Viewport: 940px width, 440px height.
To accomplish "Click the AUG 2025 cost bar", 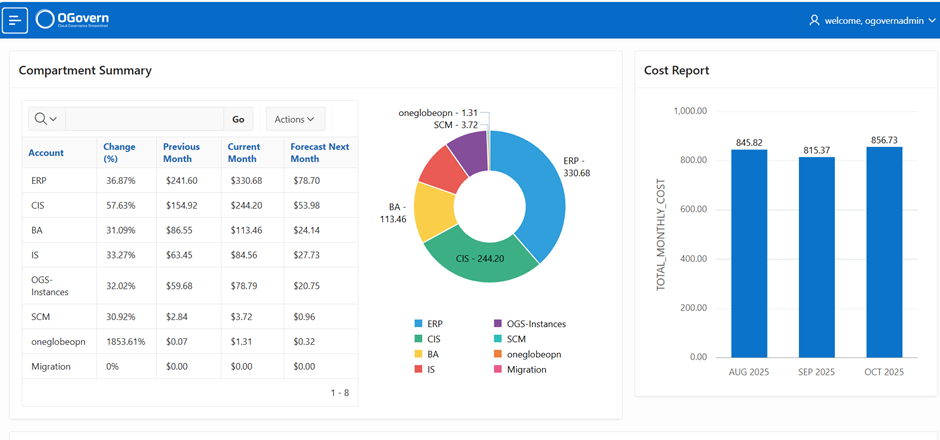I will pyautogui.click(x=748, y=252).
